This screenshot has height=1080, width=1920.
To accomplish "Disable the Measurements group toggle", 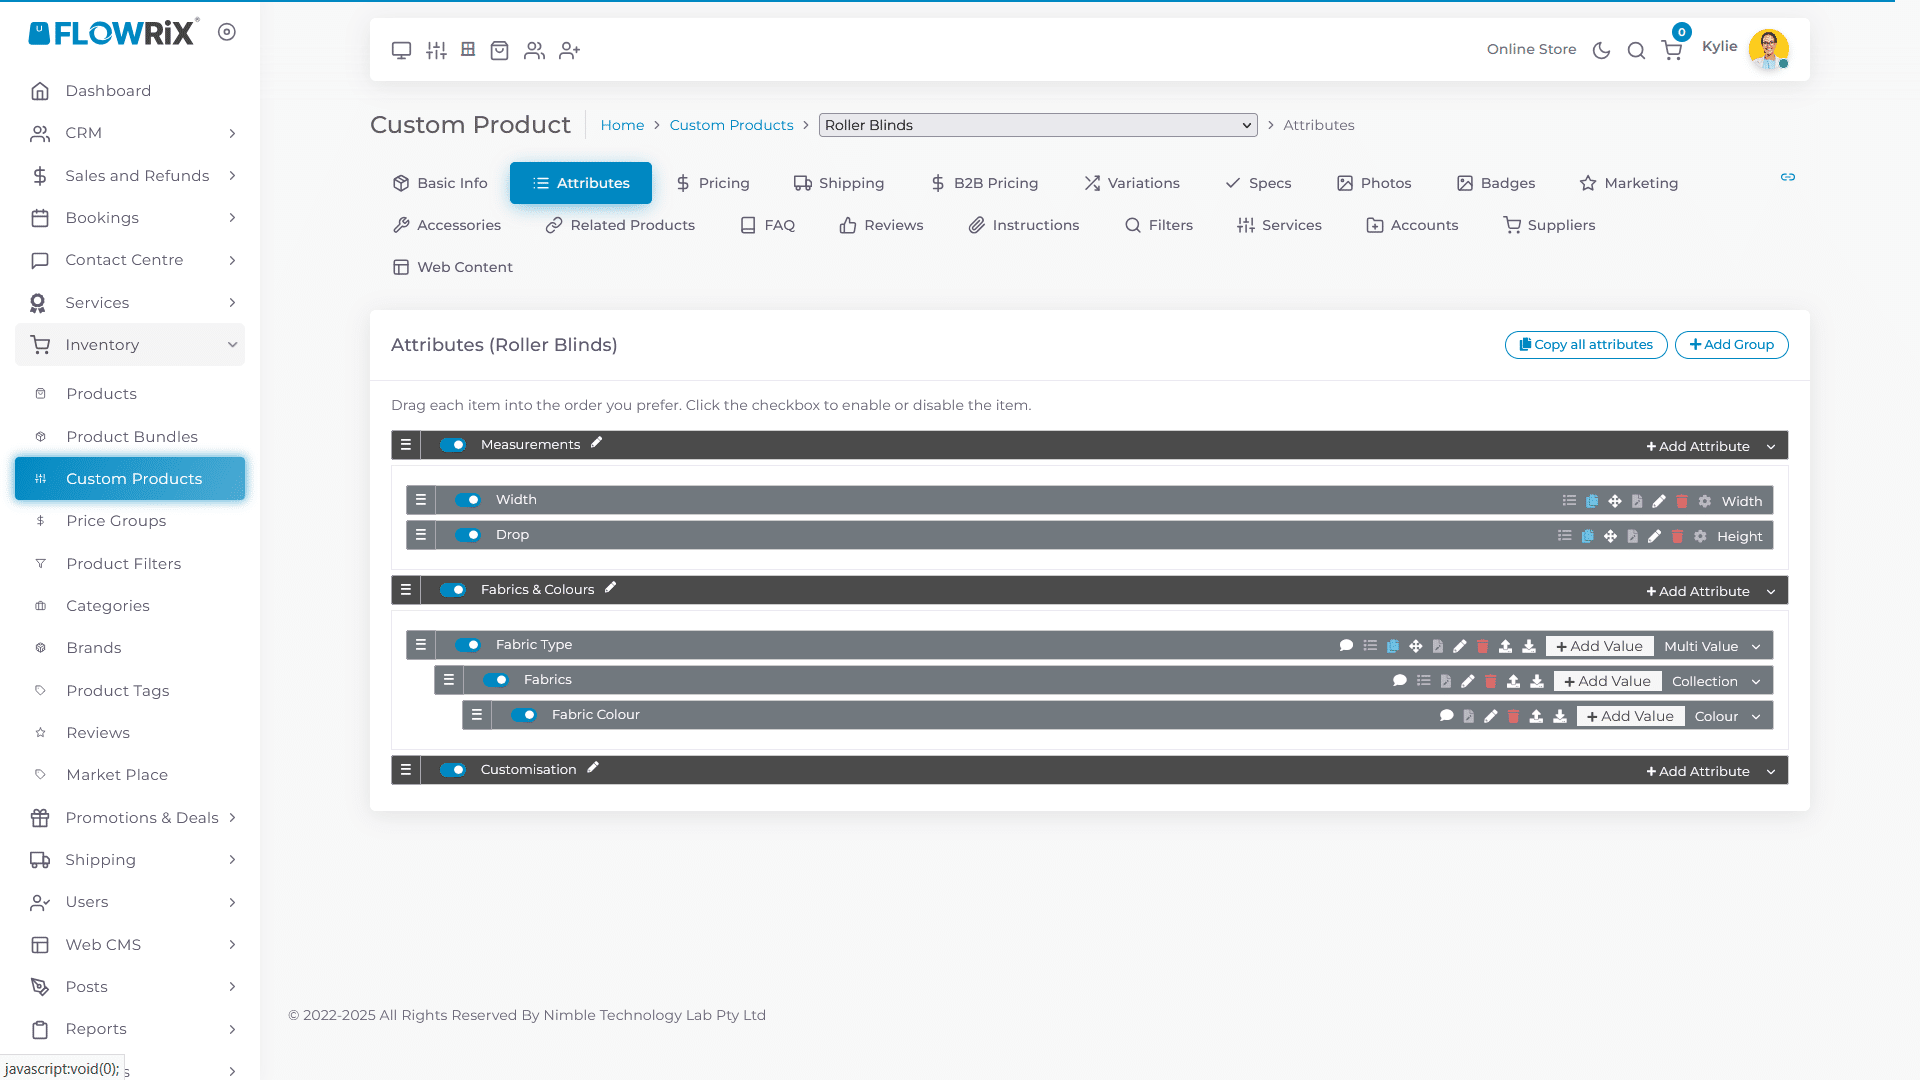I will coord(453,445).
